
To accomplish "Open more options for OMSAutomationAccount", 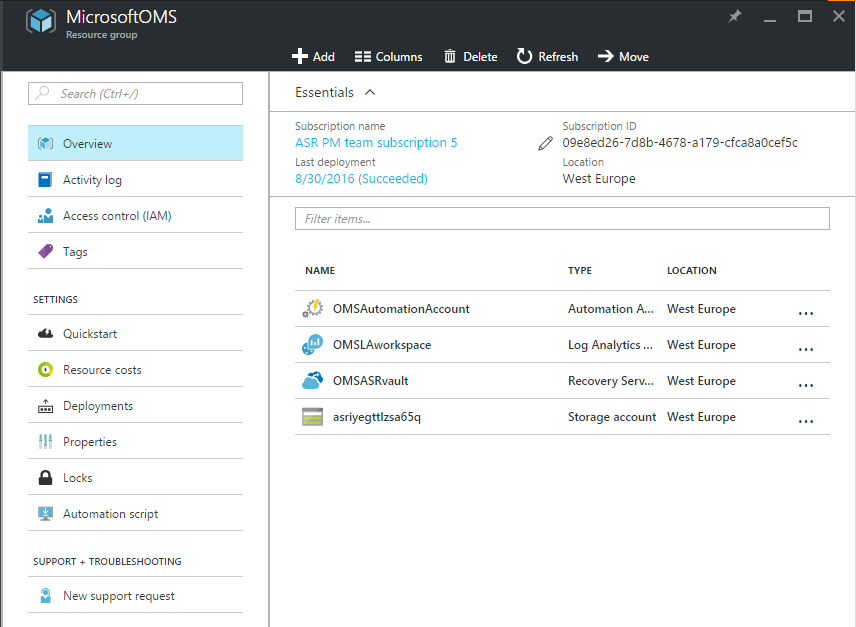I will tap(806, 313).
